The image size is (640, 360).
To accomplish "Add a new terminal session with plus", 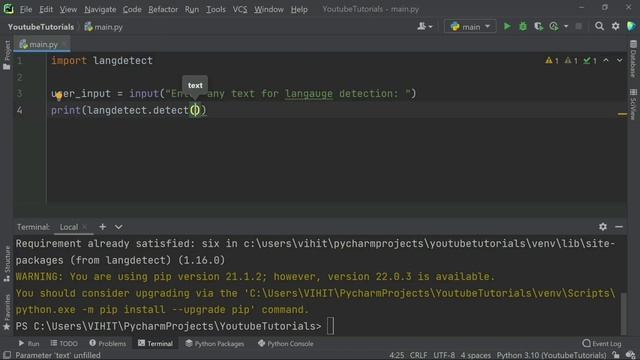I will point(102,227).
